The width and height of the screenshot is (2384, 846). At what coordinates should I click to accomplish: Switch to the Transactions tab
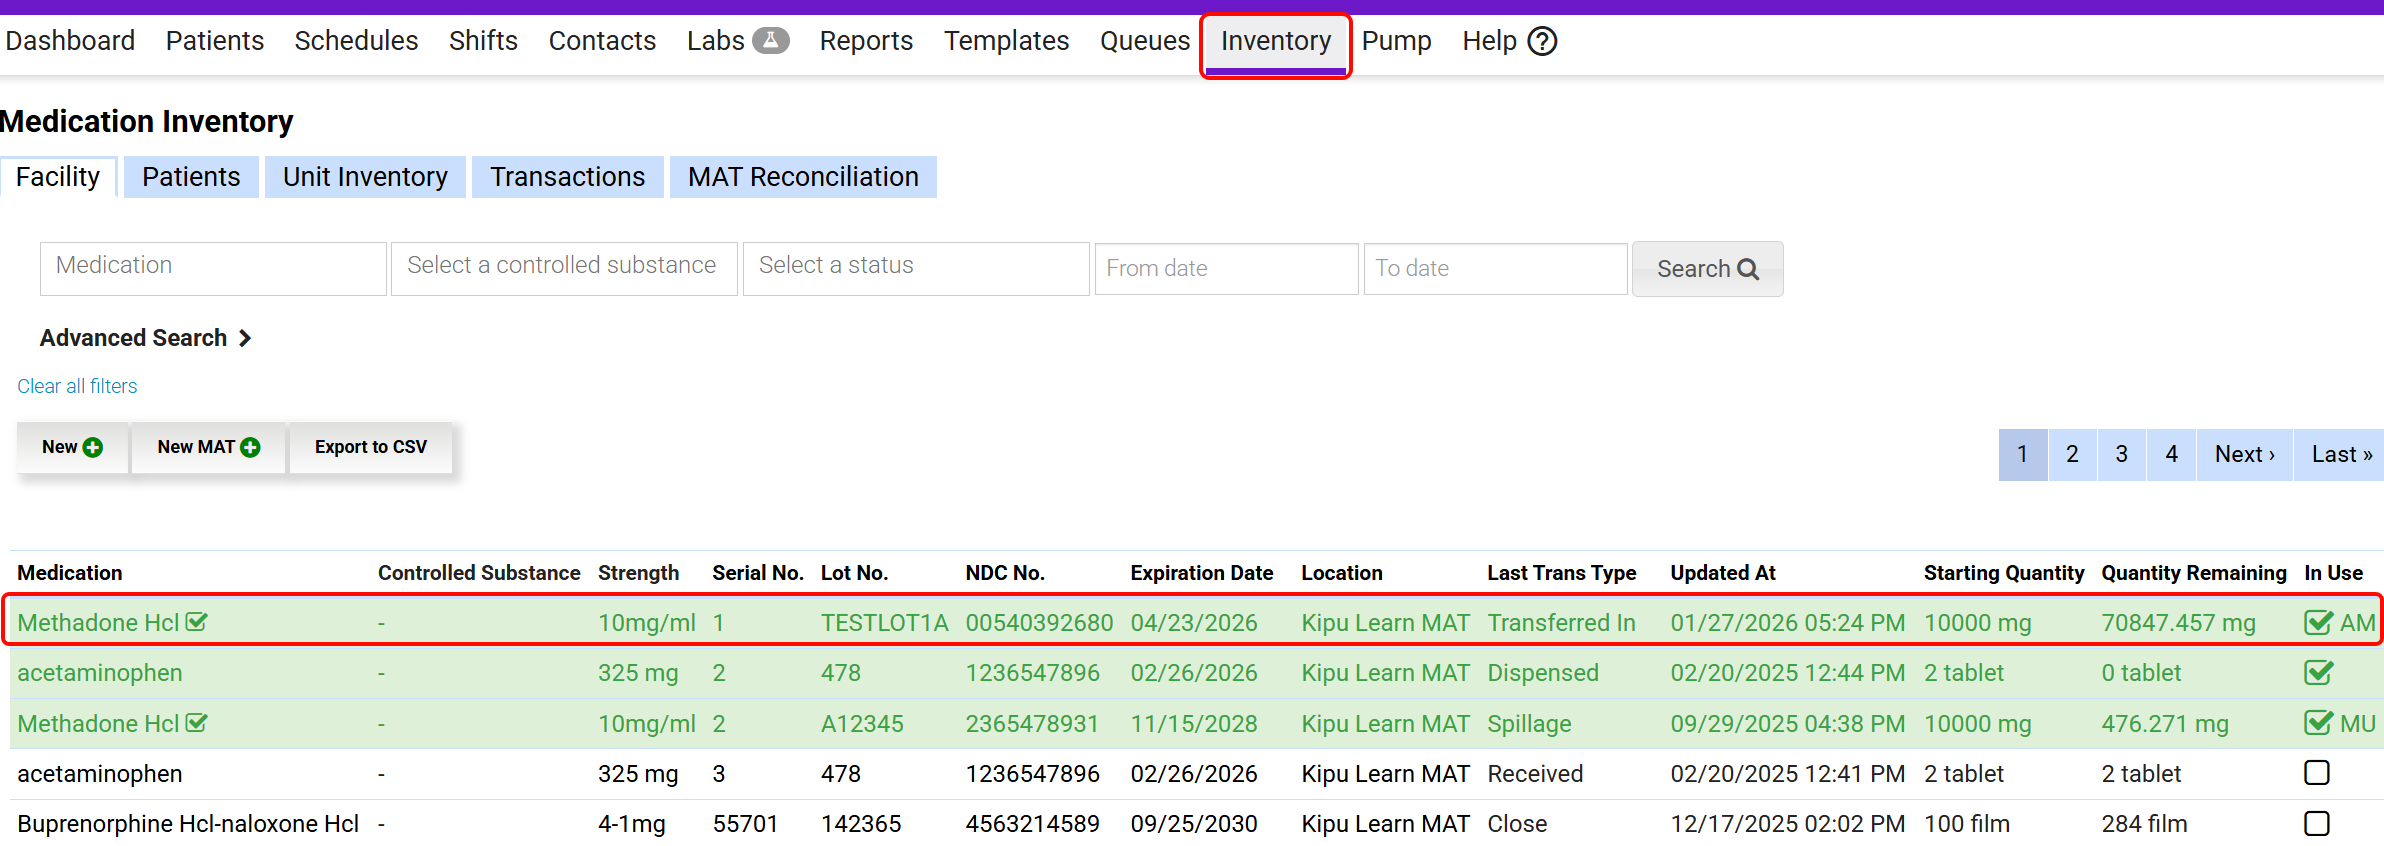[x=567, y=177]
